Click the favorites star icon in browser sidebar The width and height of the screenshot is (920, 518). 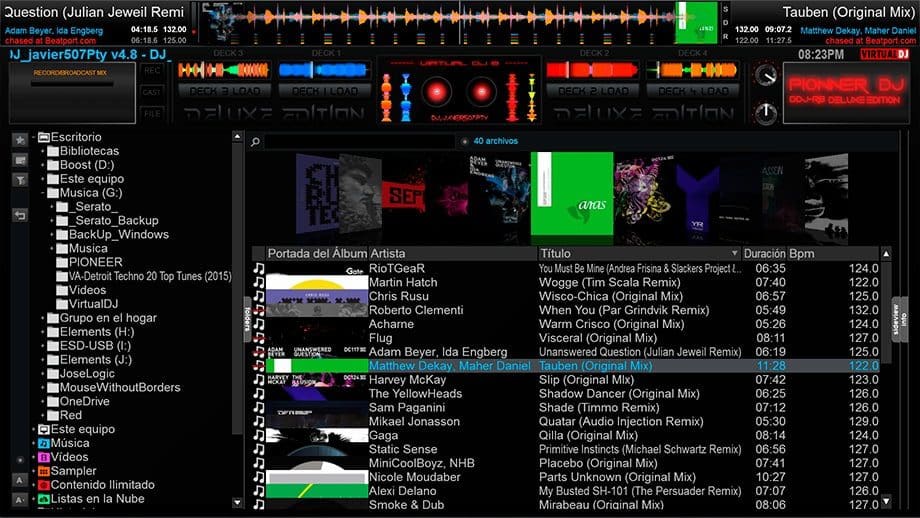pos(20,140)
